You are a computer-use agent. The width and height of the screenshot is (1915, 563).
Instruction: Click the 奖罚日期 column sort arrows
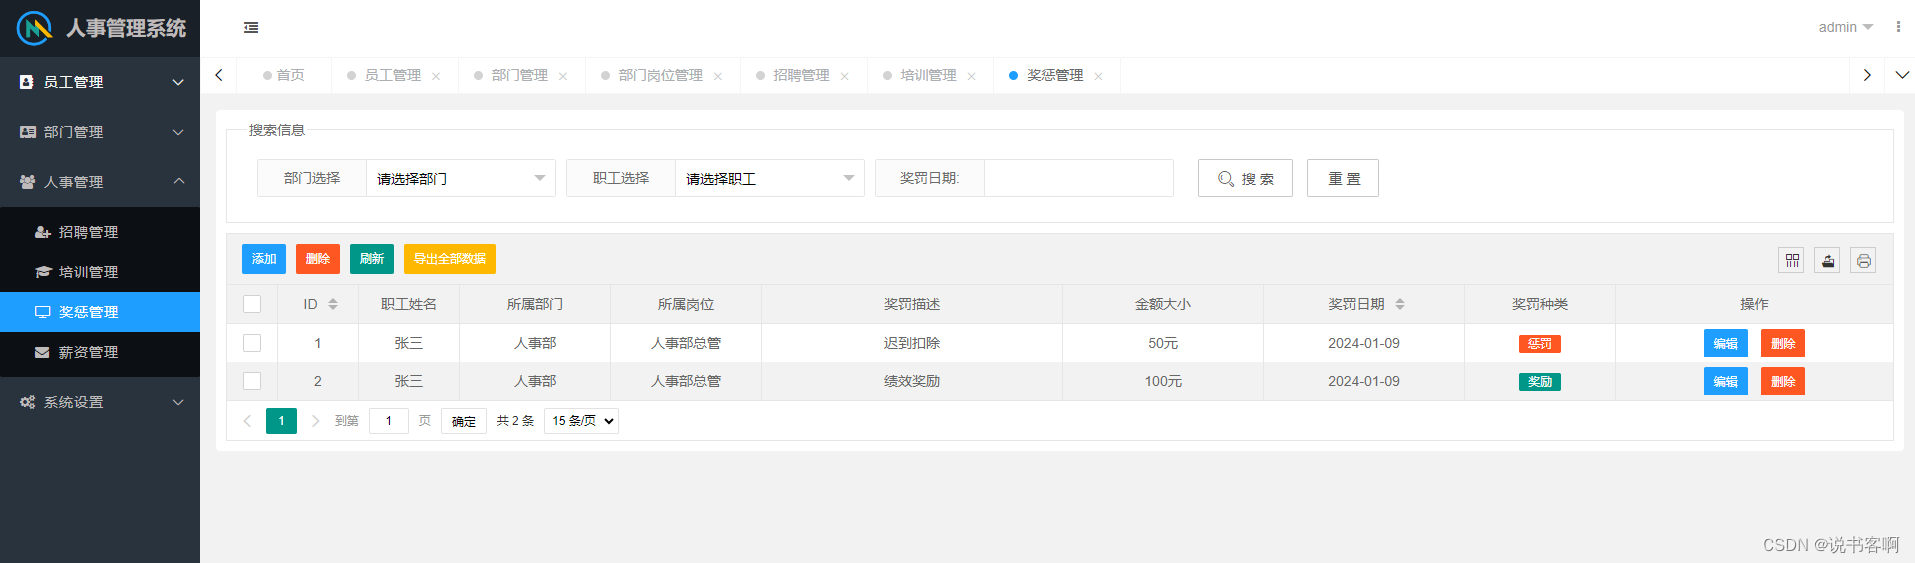click(x=1400, y=304)
